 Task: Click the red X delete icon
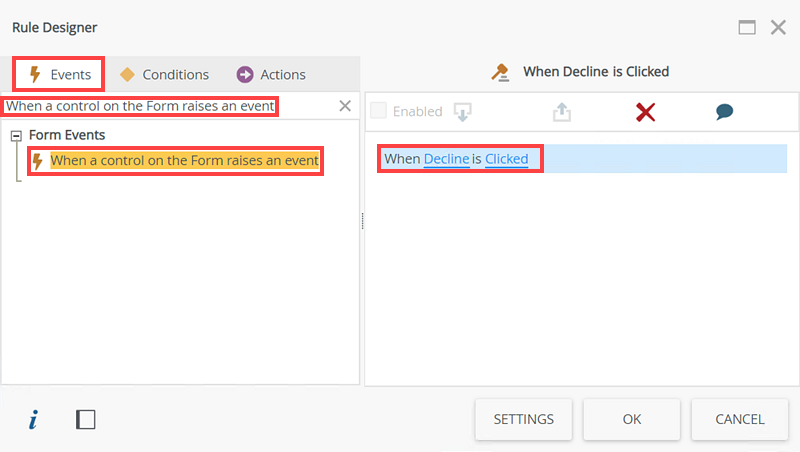(x=646, y=112)
